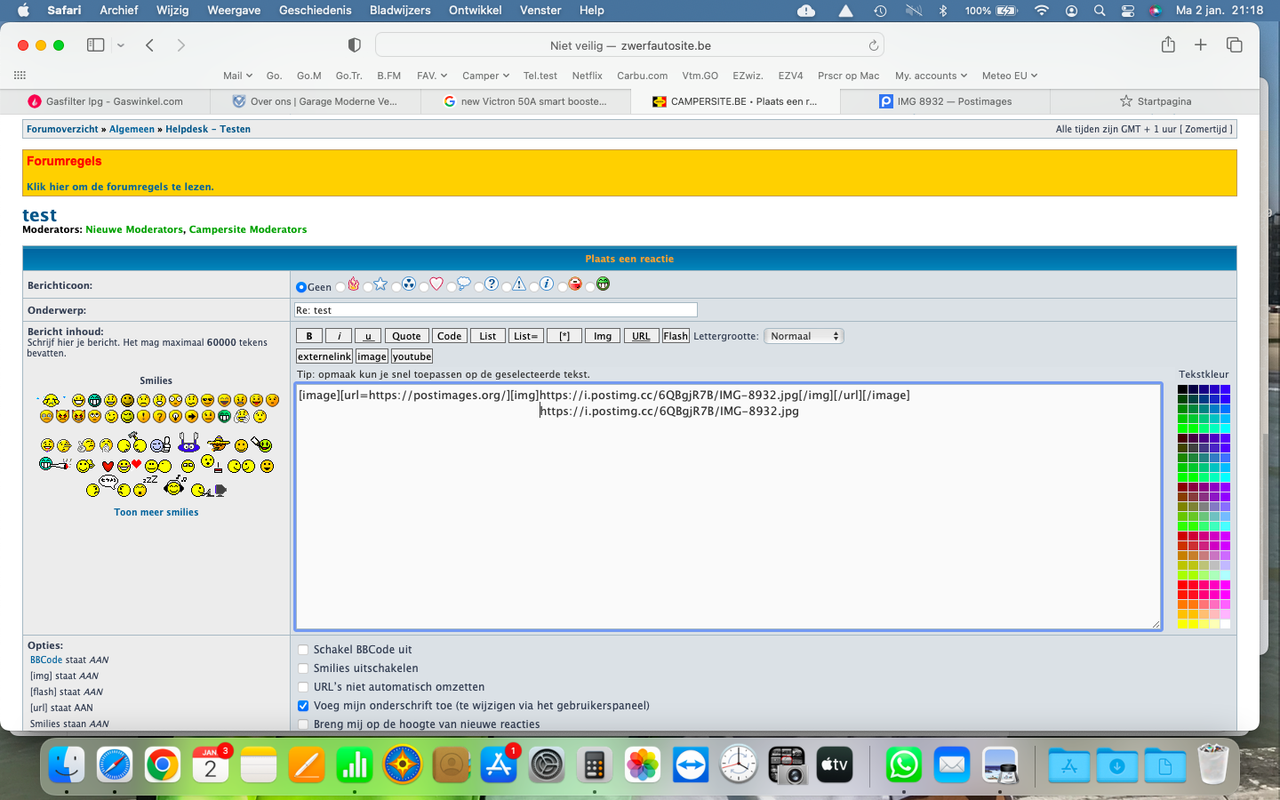Open sidebar options chevron dropdown
1280x800 pixels.
tap(121, 45)
